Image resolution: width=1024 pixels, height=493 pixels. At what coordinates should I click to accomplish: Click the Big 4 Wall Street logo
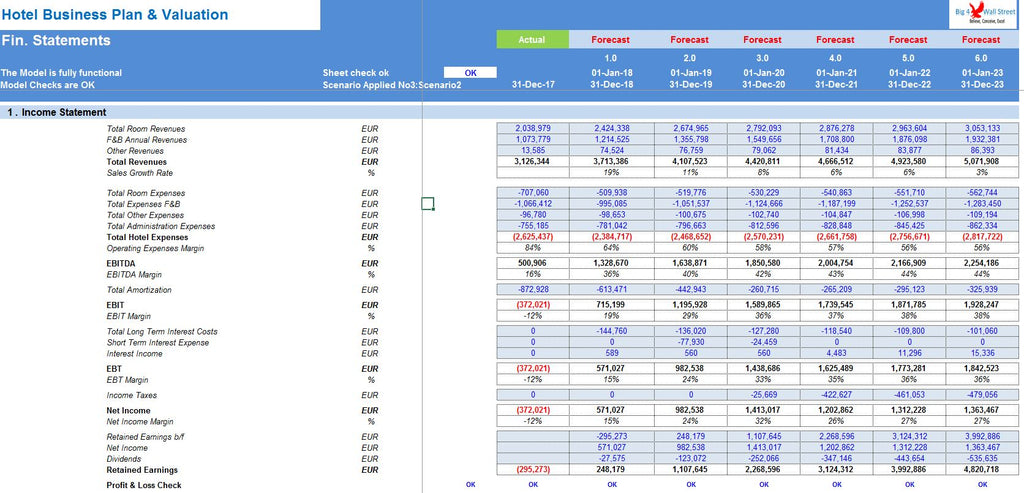(x=981, y=14)
